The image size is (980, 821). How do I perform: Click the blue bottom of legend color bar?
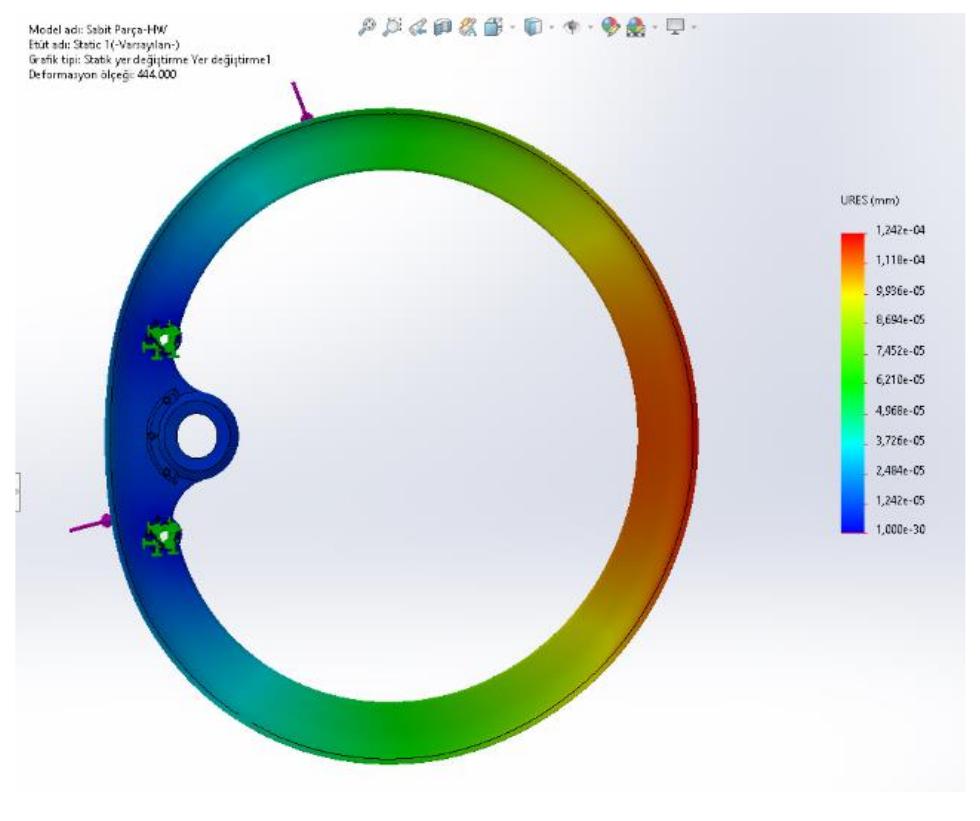[853, 524]
